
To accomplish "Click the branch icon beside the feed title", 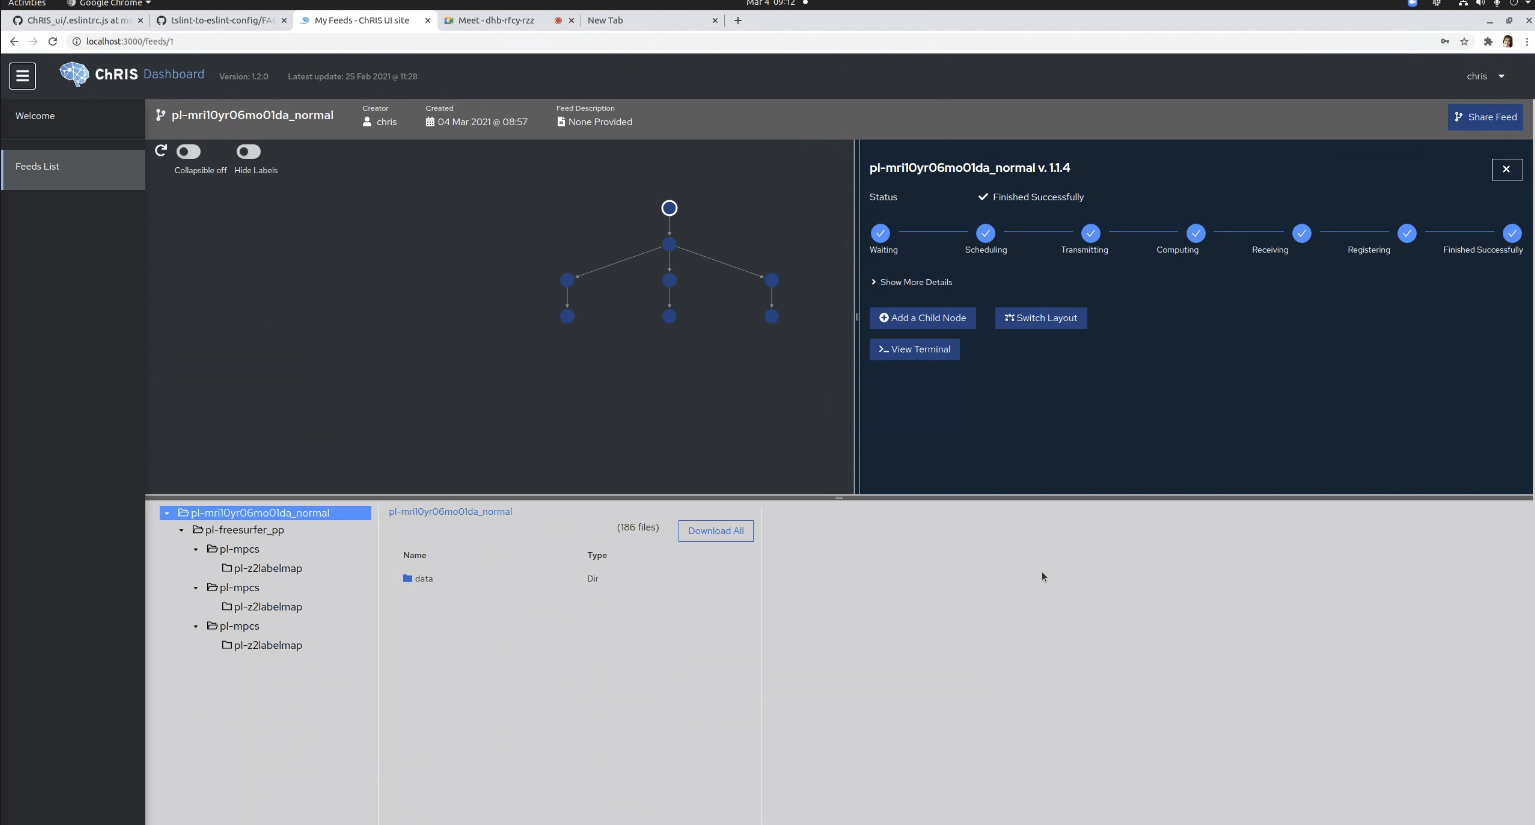I will coord(160,115).
